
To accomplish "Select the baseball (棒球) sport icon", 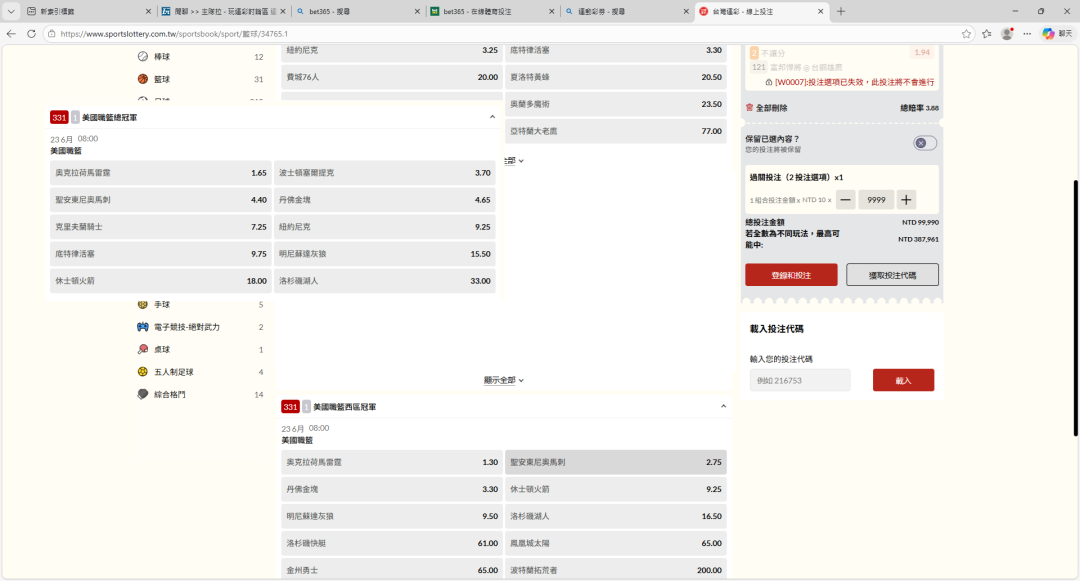I will pos(143,57).
